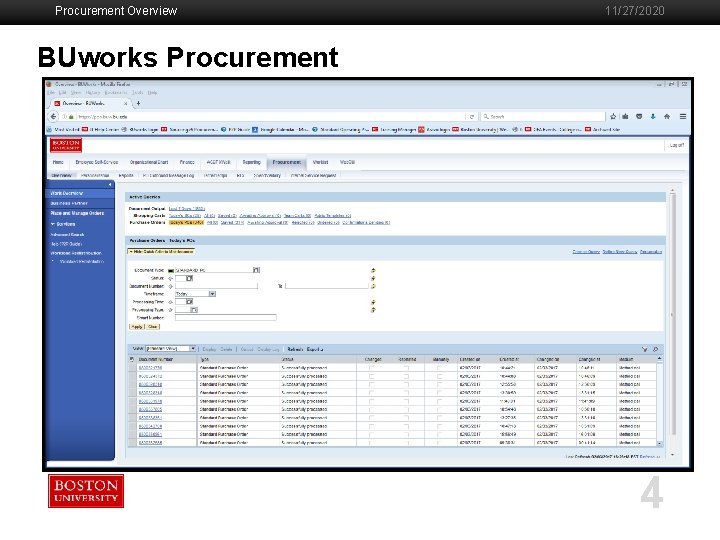Viewport: 720px width, 540px height.
Task: Open Advanced Search in the sidebar
Action: pos(68,235)
